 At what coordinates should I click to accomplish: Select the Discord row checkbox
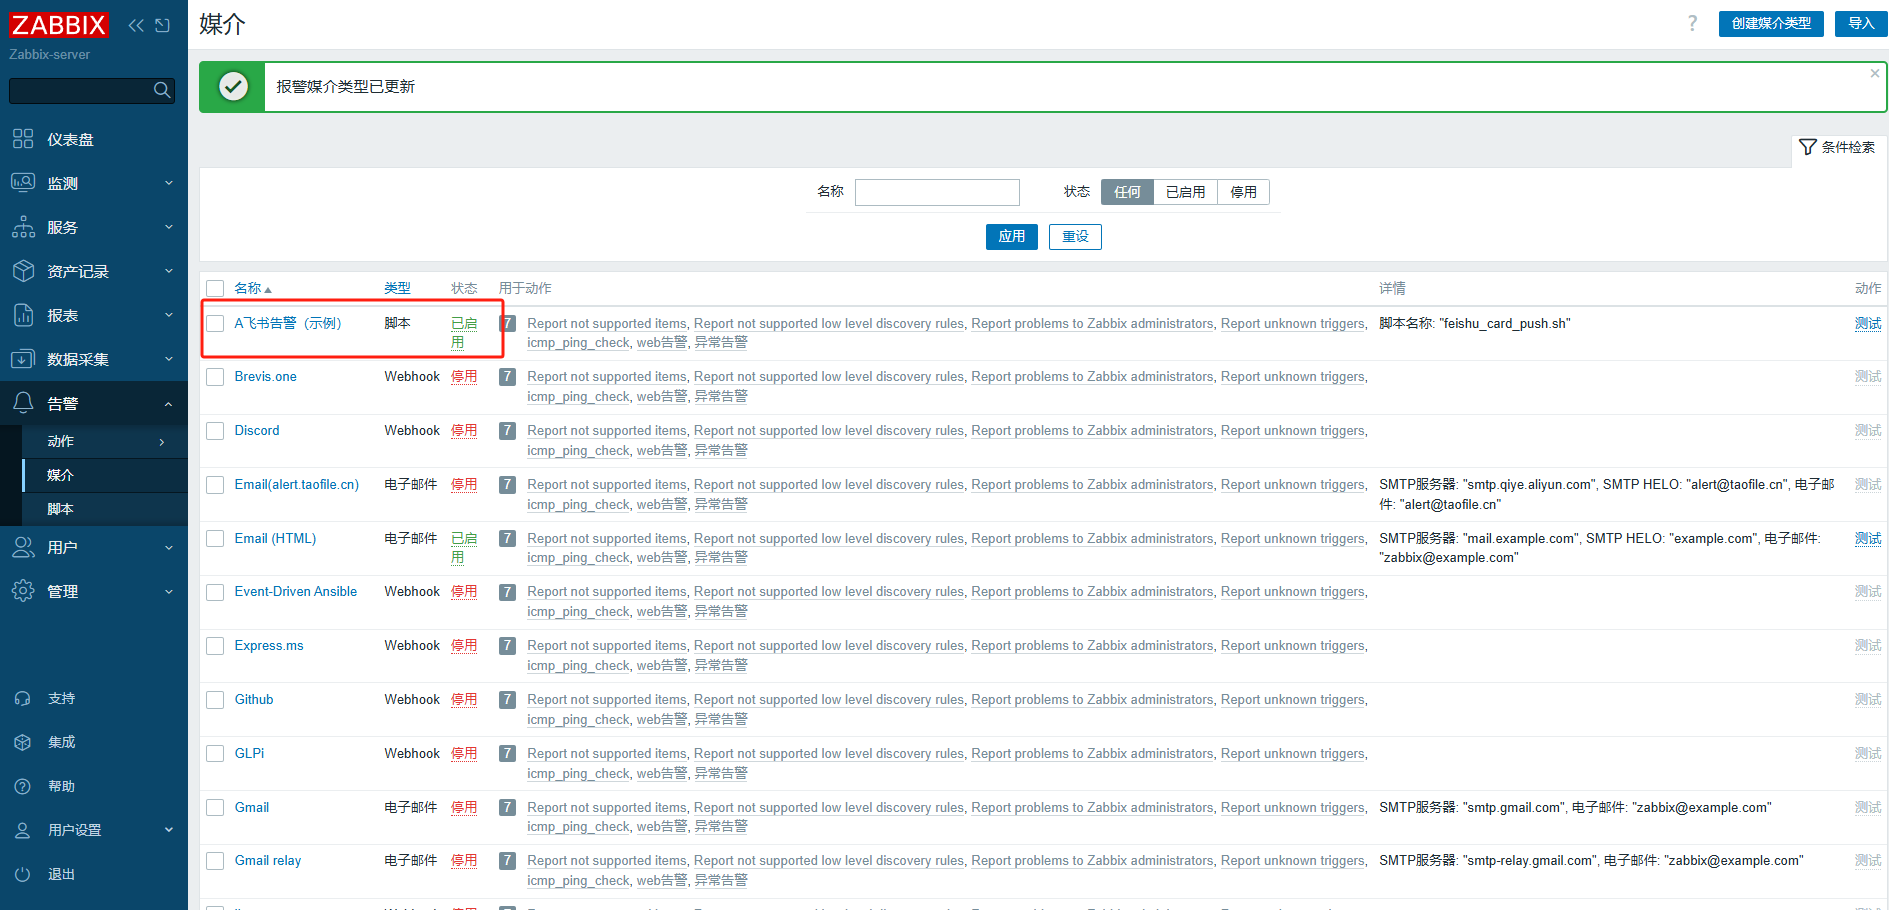point(215,431)
